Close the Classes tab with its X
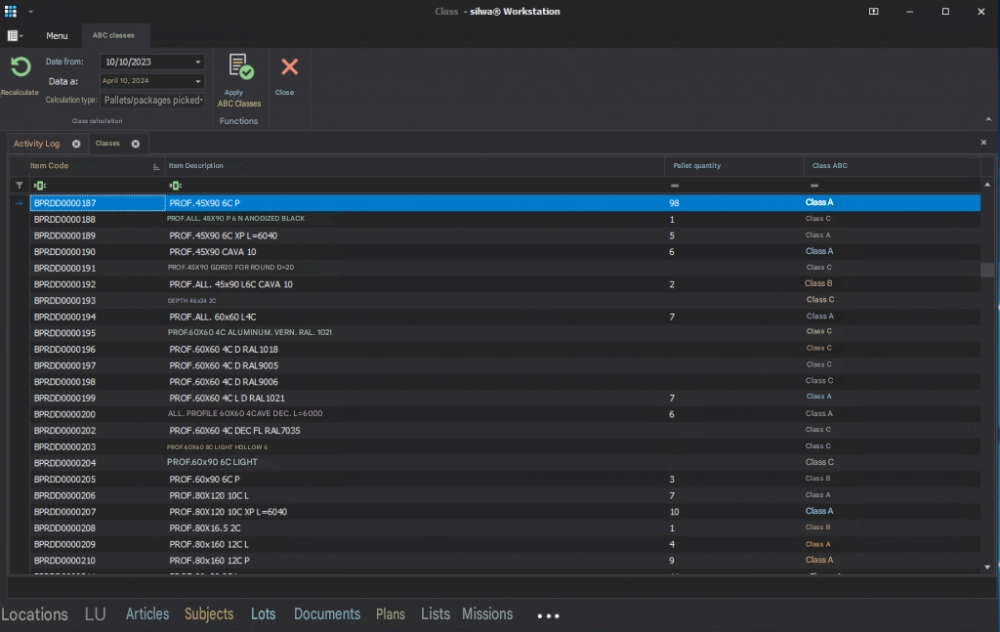The height and width of the screenshot is (632, 1000). pyautogui.click(x=135, y=143)
